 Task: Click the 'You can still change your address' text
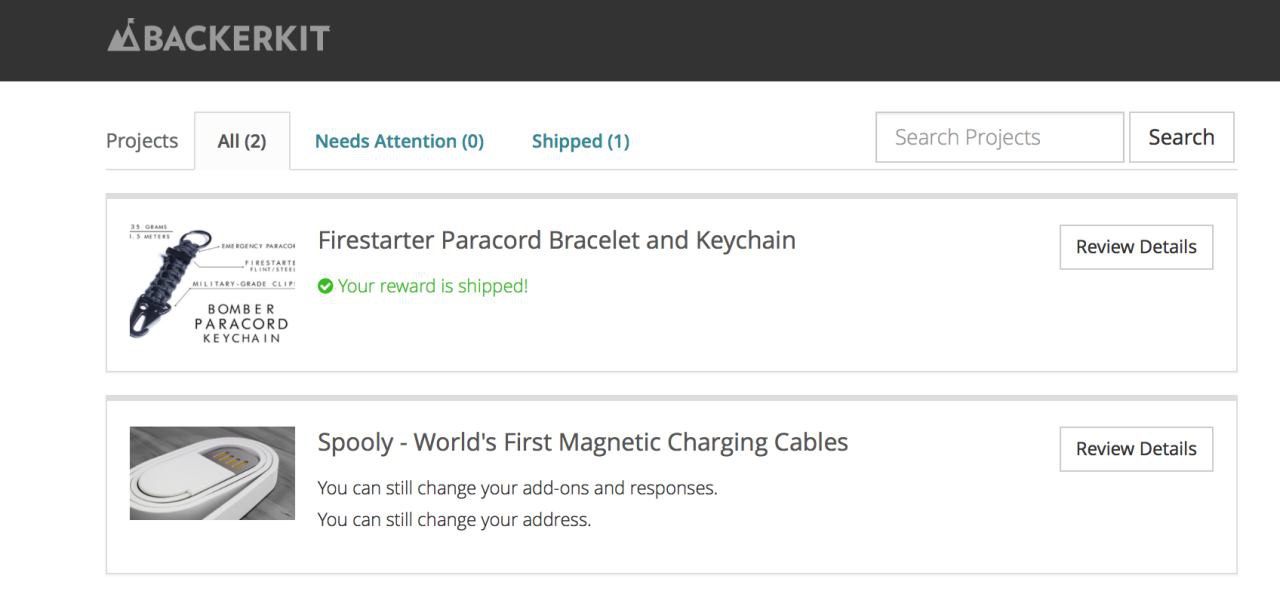[454, 520]
